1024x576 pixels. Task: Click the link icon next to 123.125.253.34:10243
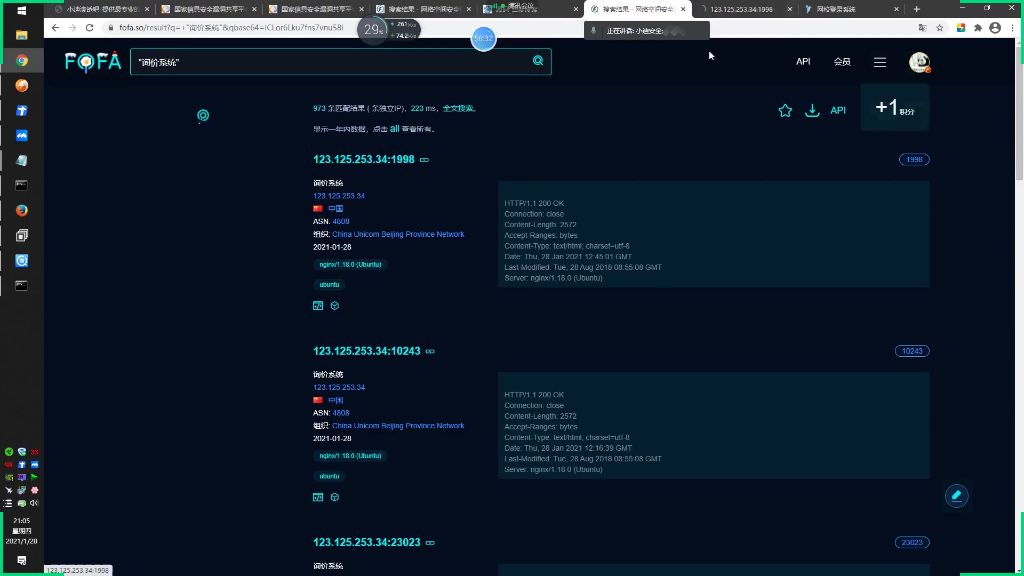click(x=430, y=351)
